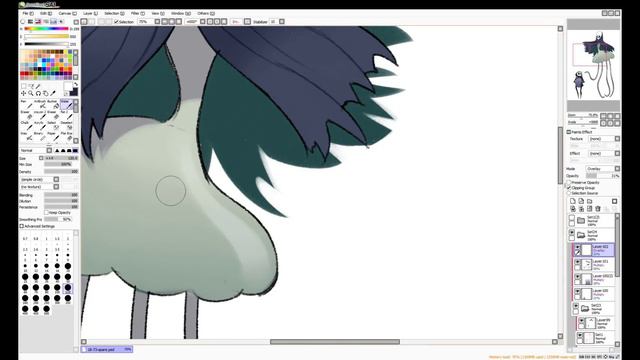Enable the Keep Opacity checkbox
Image resolution: width=640 pixels, height=360 pixels.
tap(47, 213)
